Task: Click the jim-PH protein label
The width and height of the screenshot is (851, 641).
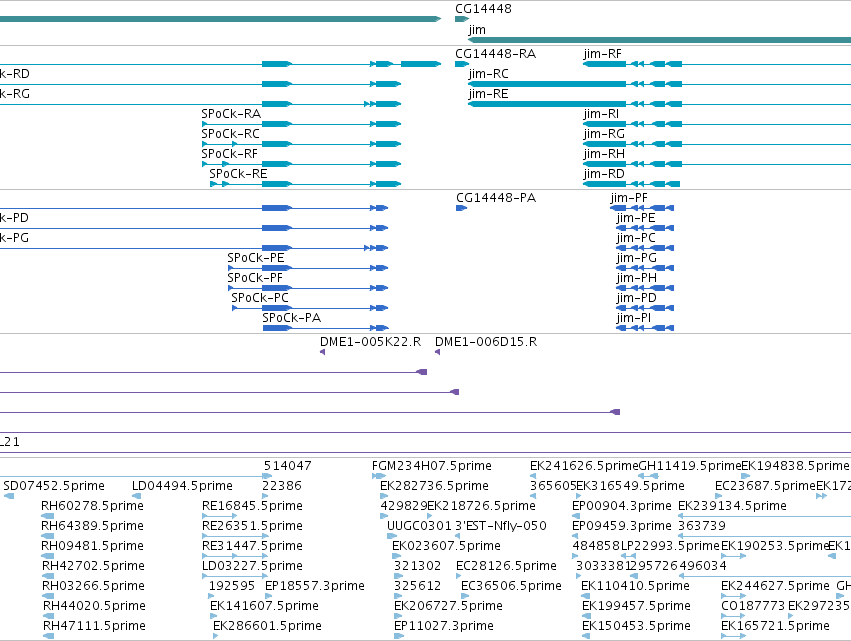Action: point(637,278)
